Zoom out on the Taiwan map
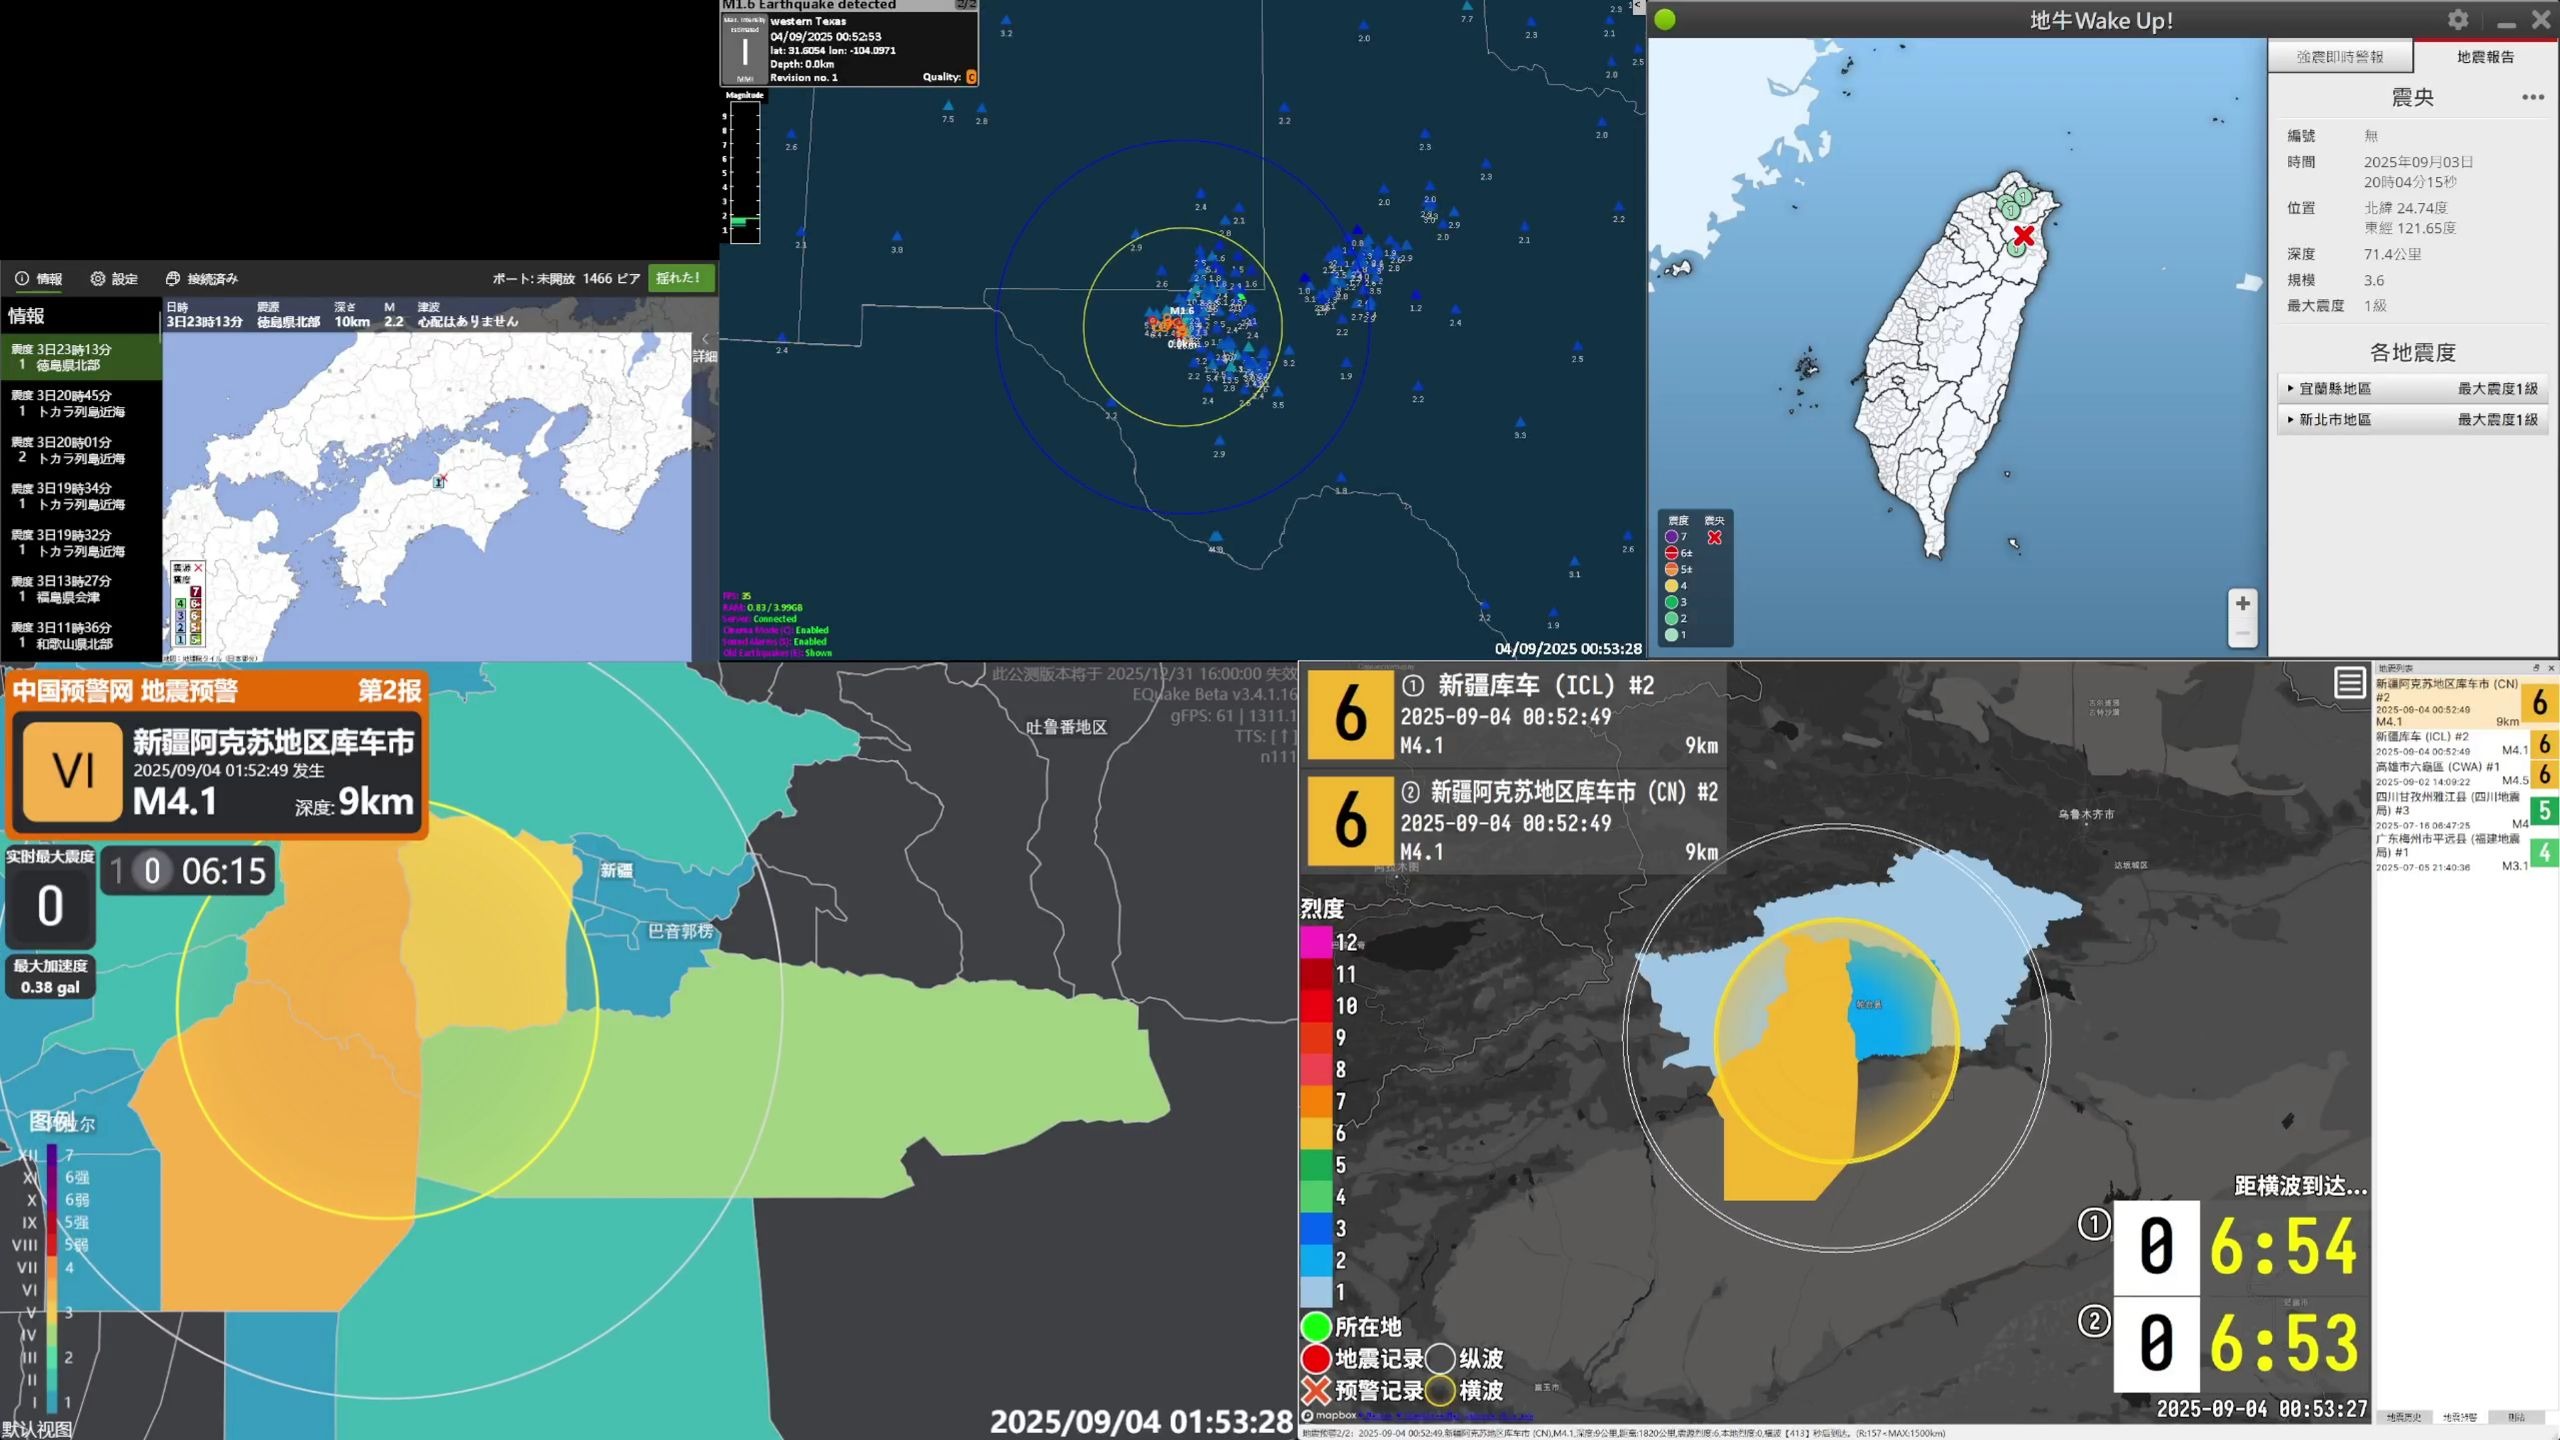 (2243, 633)
